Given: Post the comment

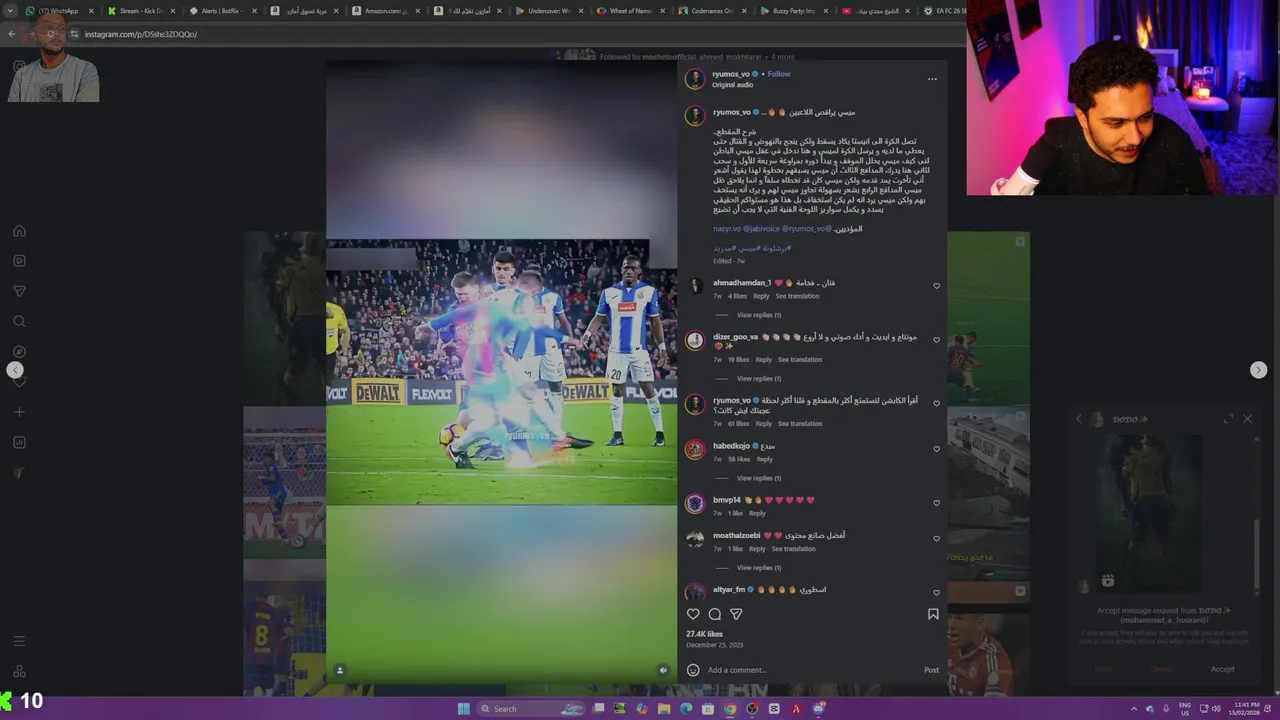Looking at the screenshot, I should (931, 670).
